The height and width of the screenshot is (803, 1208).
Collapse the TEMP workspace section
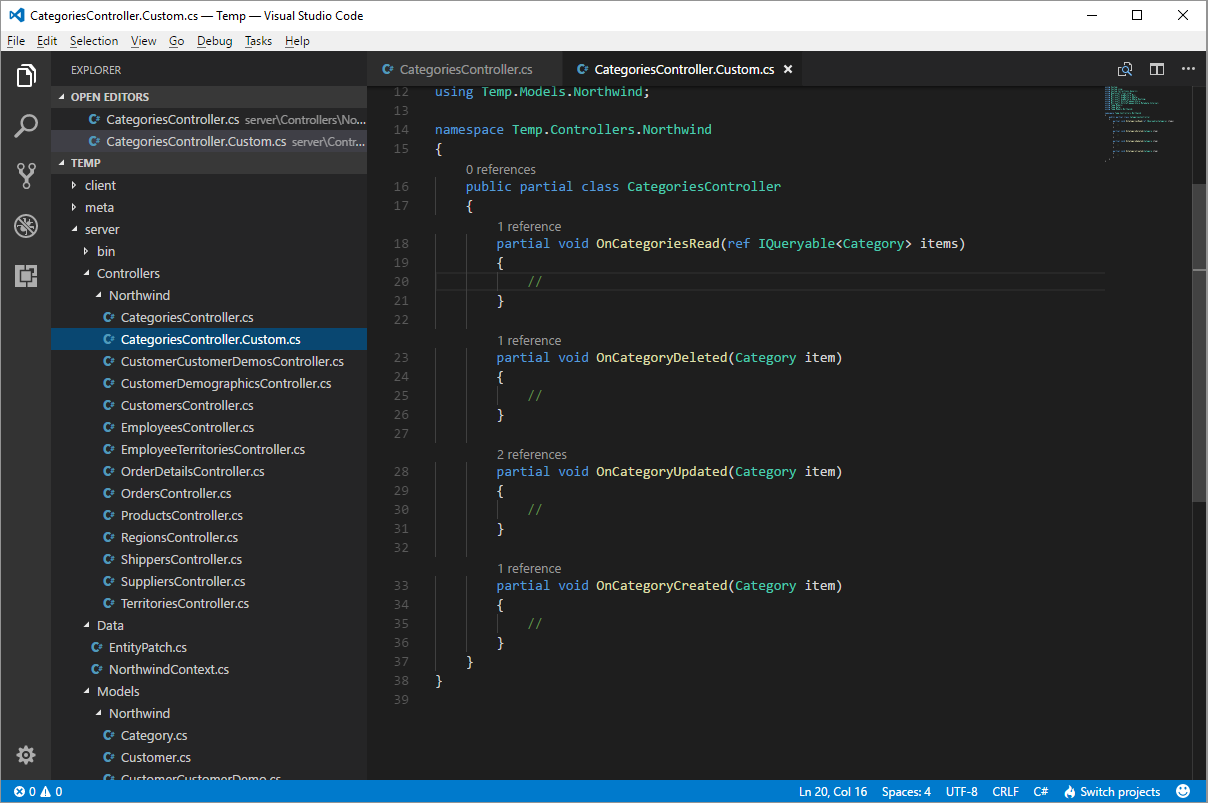209,163
